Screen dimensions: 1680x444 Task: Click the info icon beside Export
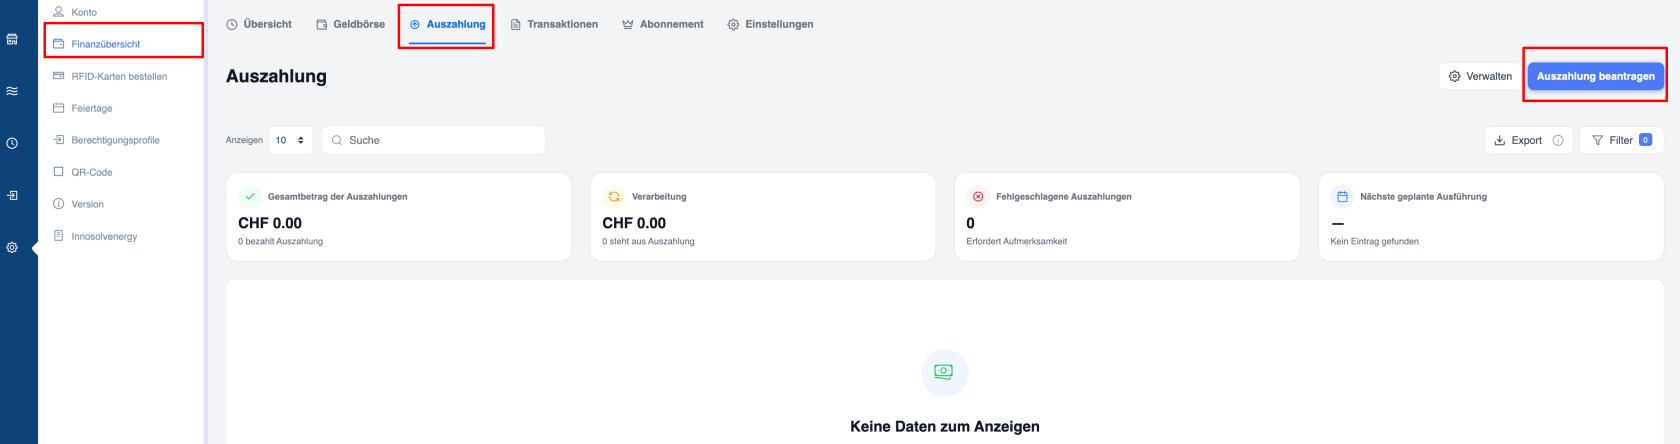1558,140
